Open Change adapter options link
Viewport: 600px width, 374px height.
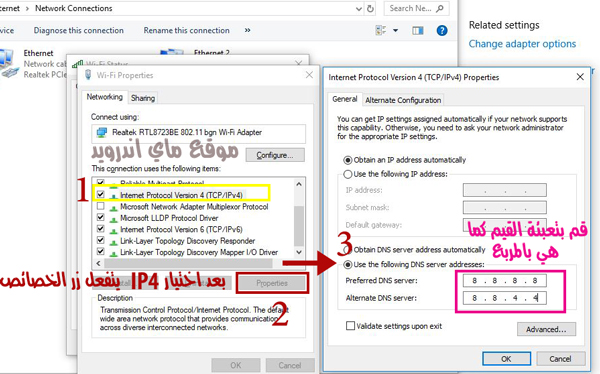pos(522,44)
